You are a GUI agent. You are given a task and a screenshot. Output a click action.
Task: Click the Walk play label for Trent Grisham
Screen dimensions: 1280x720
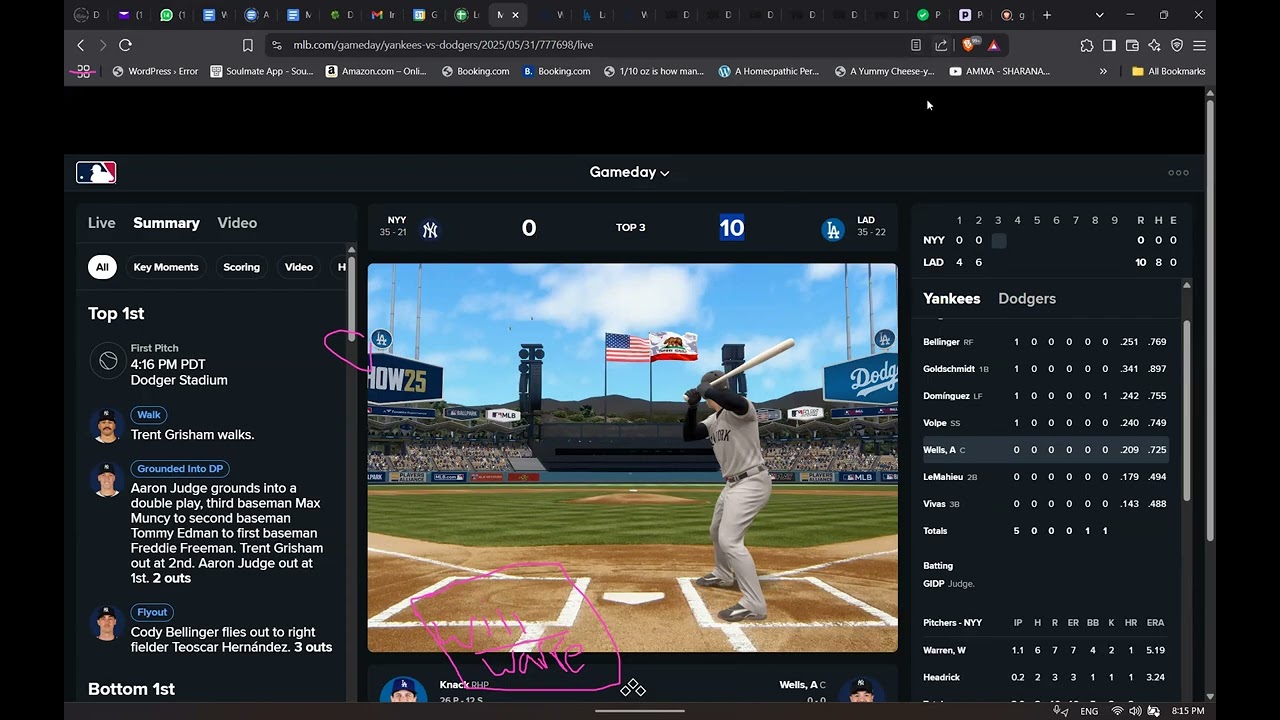(149, 415)
